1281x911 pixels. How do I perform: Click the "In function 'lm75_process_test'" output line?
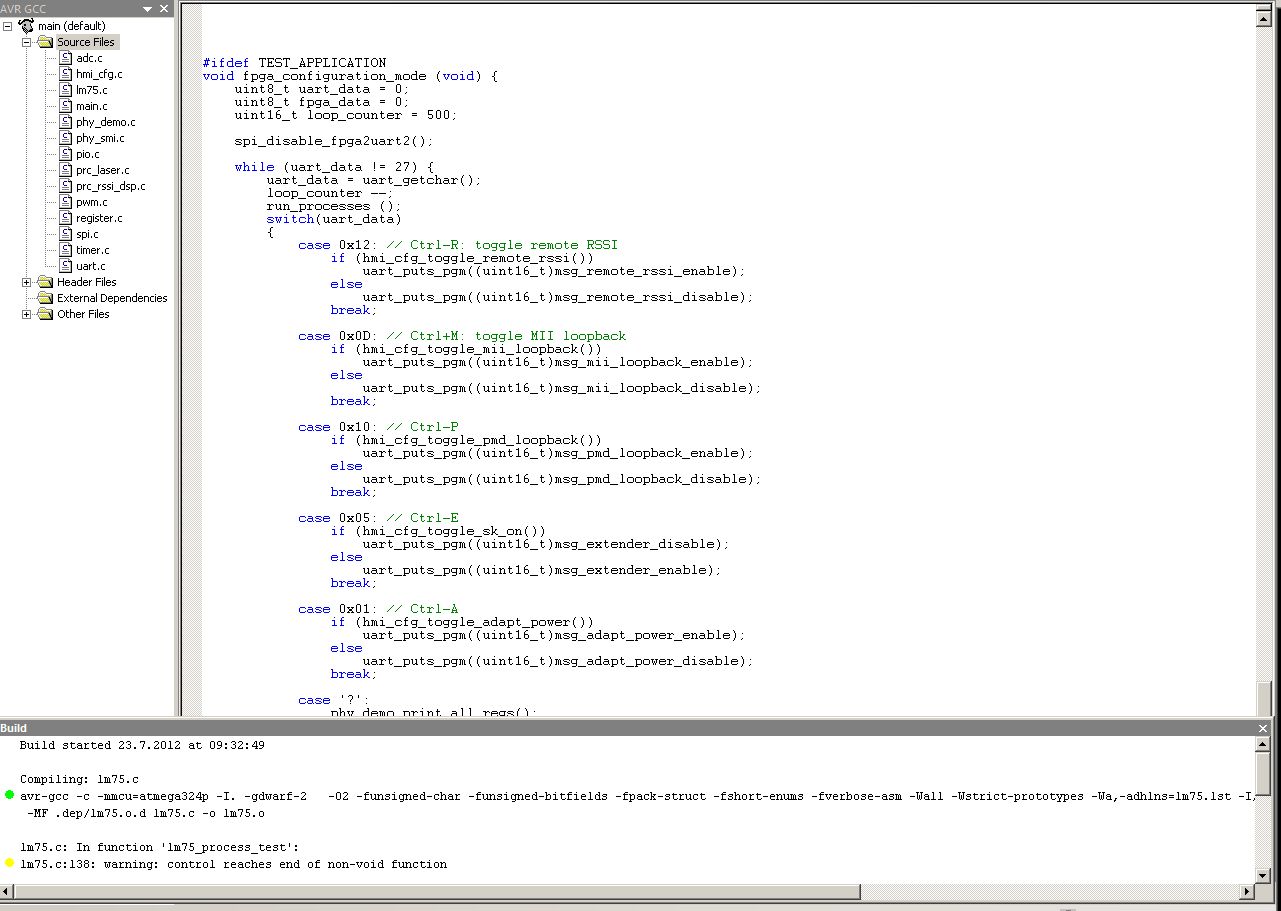159,847
